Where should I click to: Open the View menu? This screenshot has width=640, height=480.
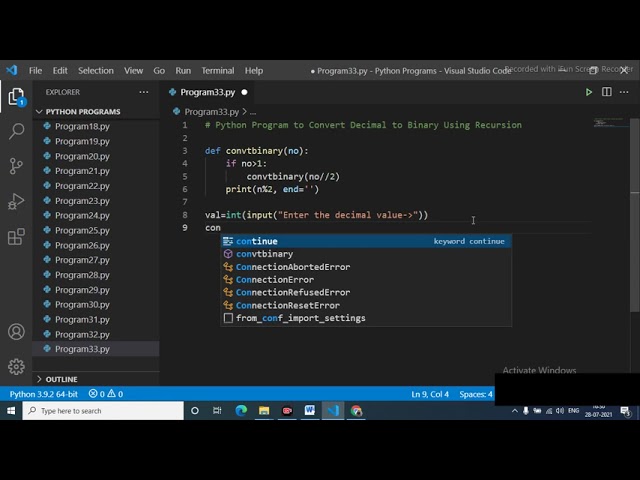coord(133,71)
